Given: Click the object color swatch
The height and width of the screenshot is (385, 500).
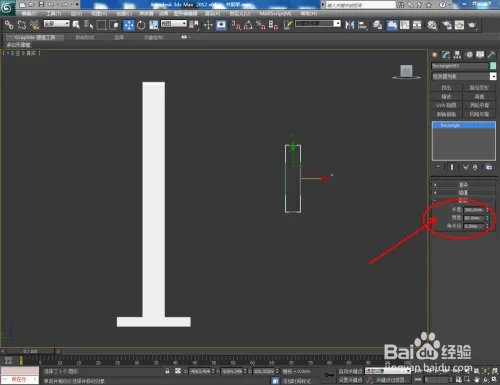Looking at the screenshot, I should pyautogui.click(x=493, y=66).
